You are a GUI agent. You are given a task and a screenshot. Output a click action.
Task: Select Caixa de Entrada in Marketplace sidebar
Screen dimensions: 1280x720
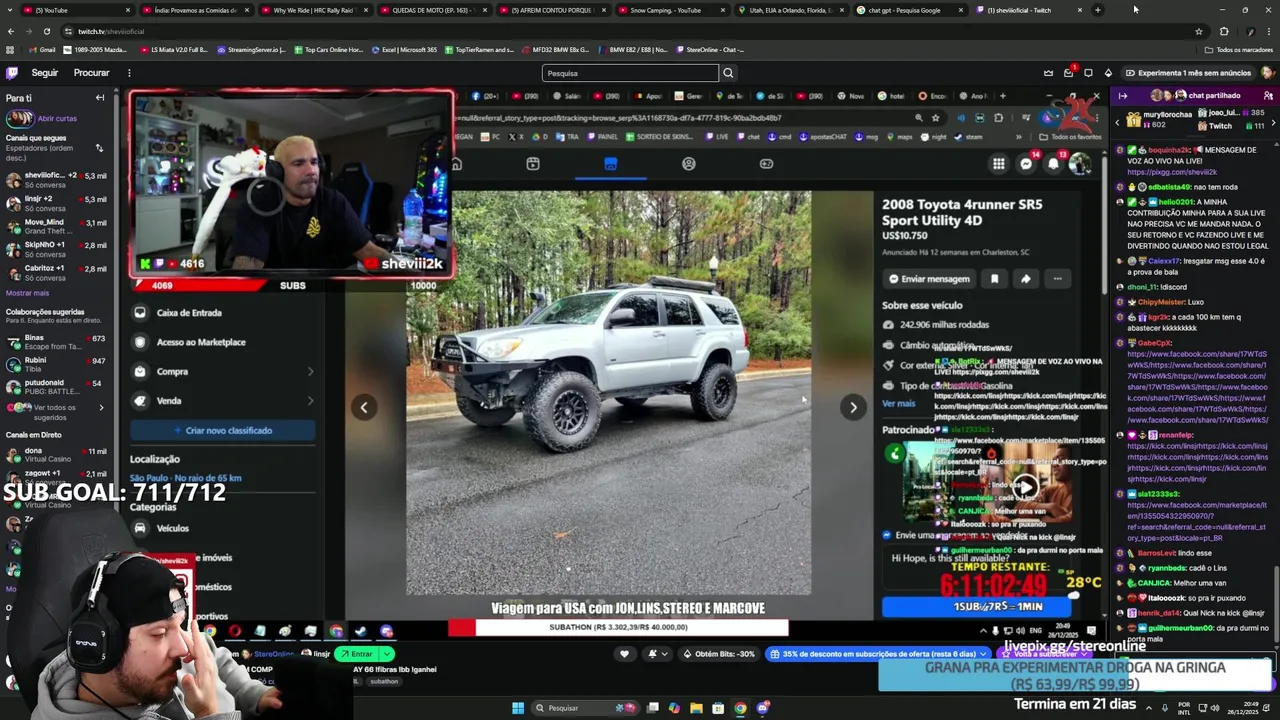[222, 313]
